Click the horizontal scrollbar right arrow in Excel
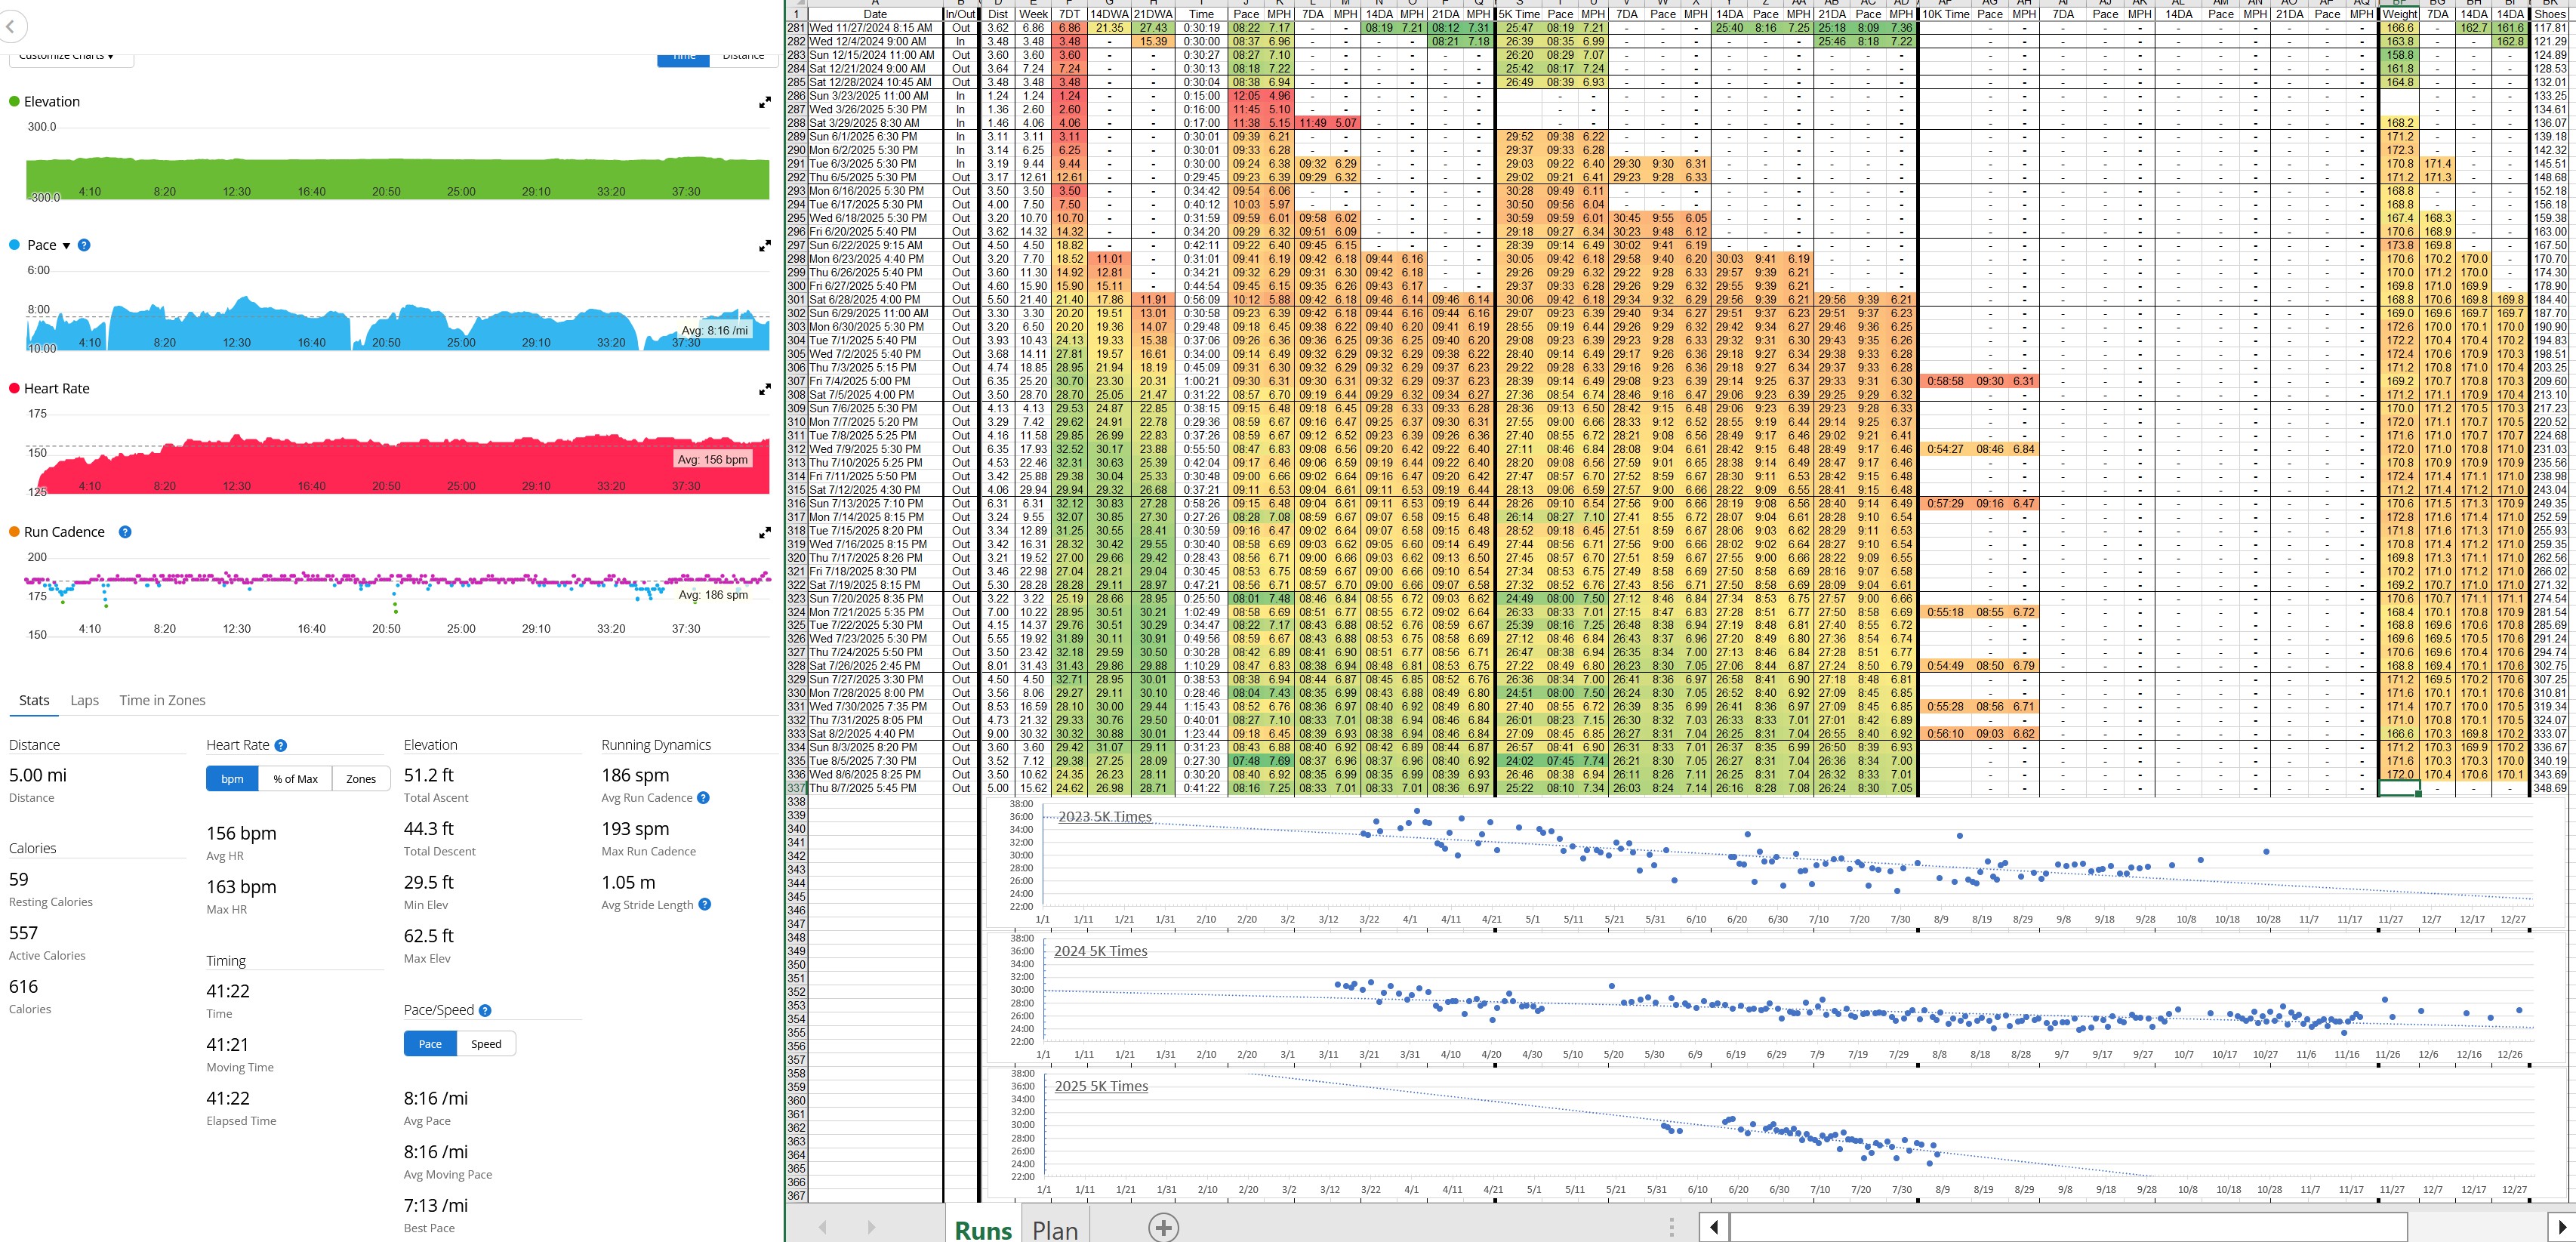The image size is (2576, 1242). (x=2560, y=1227)
